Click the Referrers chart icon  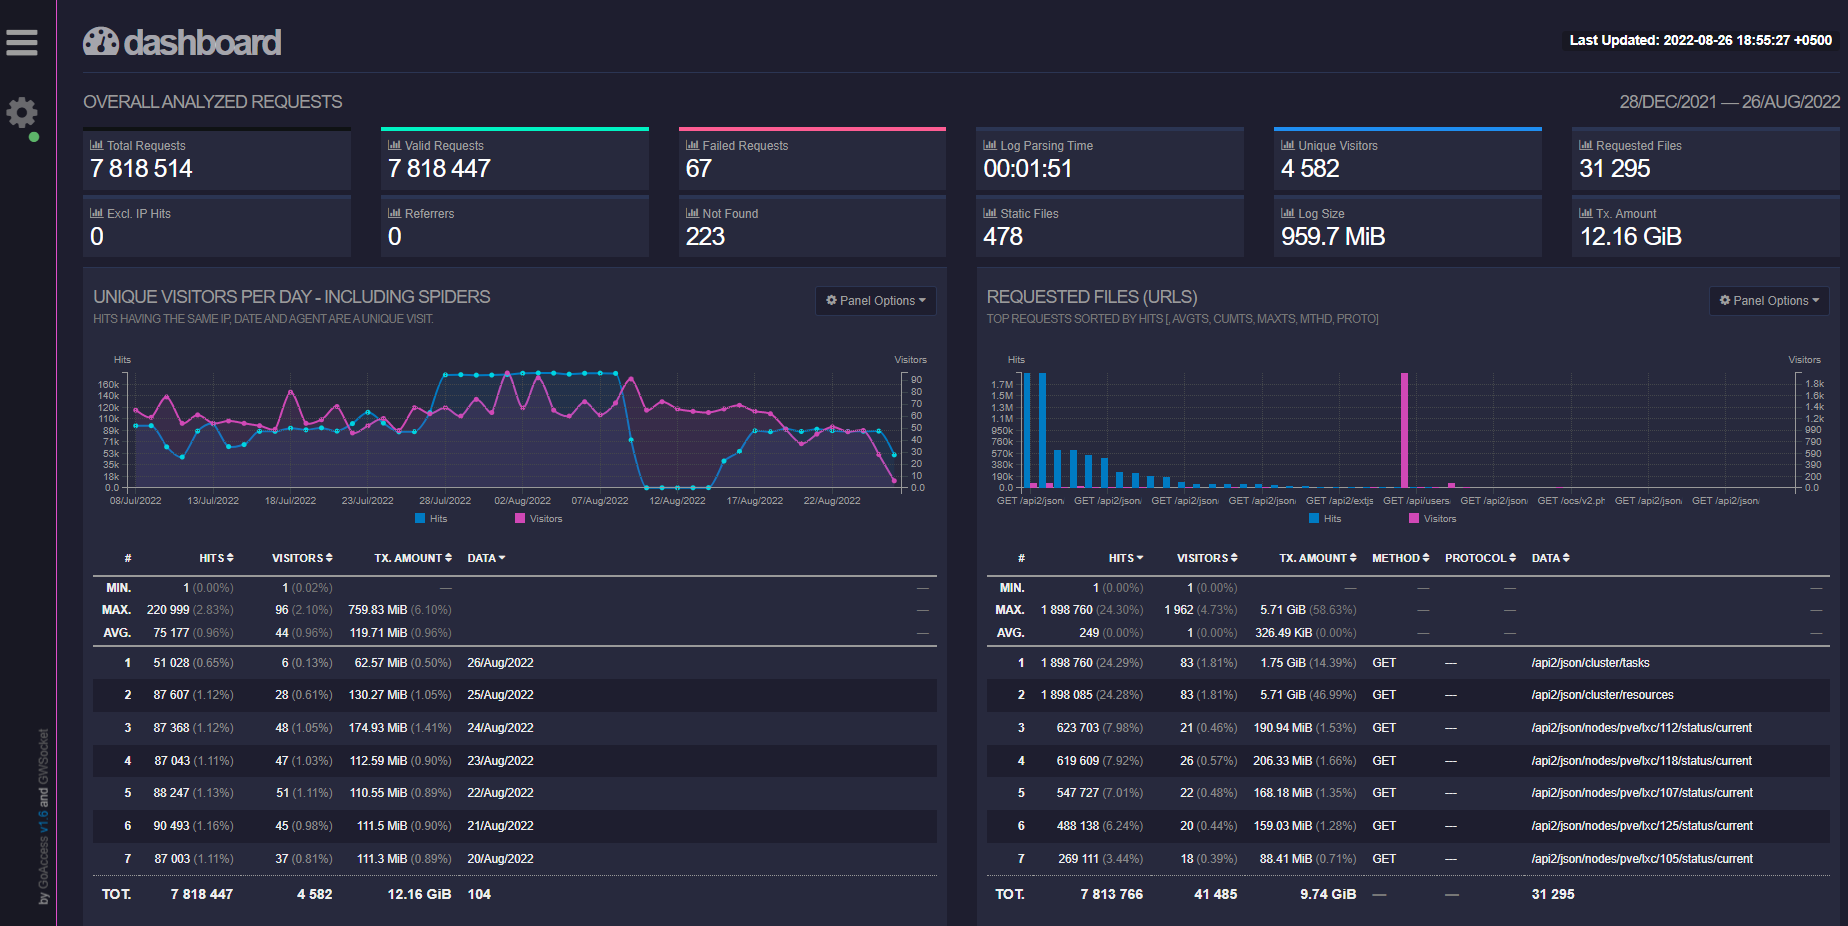tap(395, 213)
